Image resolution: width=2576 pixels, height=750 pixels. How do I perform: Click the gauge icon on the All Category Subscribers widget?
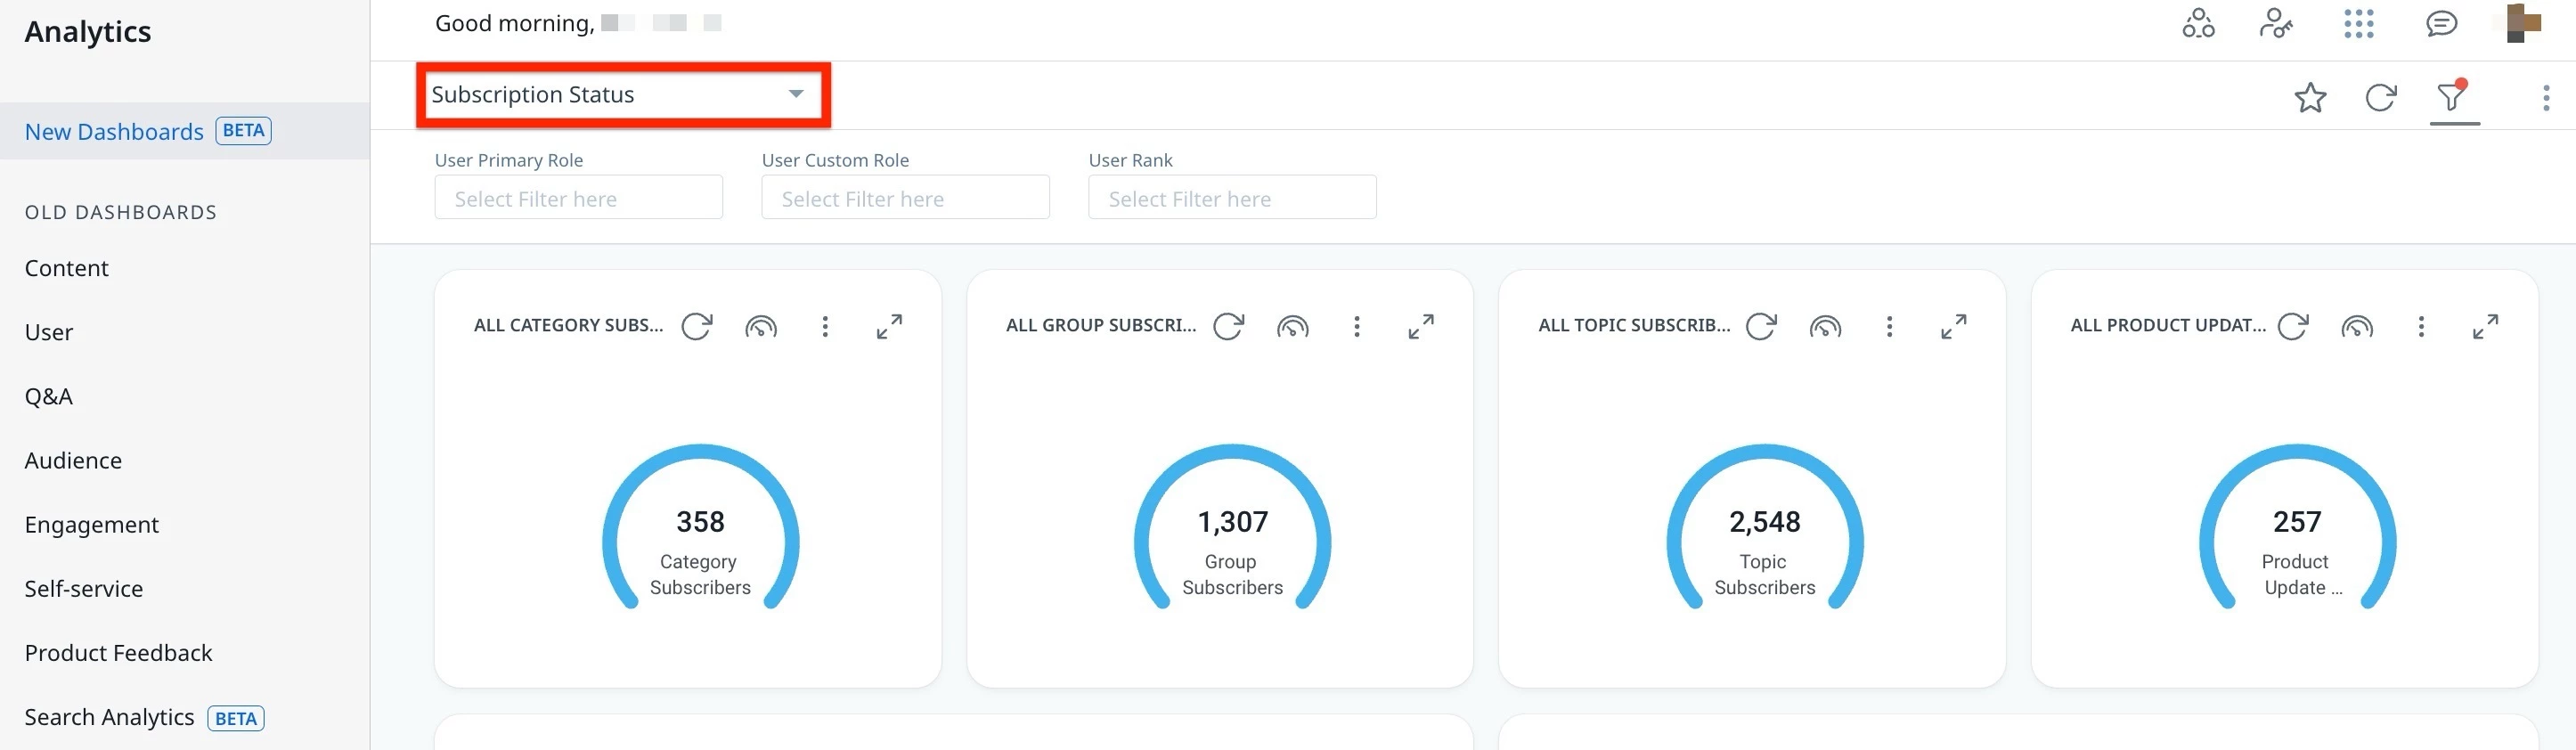click(x=761, y=326)
